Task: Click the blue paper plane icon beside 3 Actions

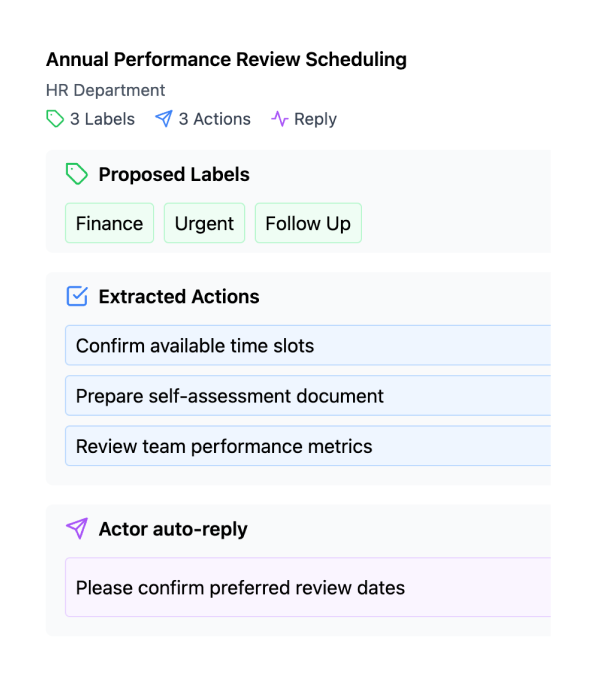Action: click(164, 119)
